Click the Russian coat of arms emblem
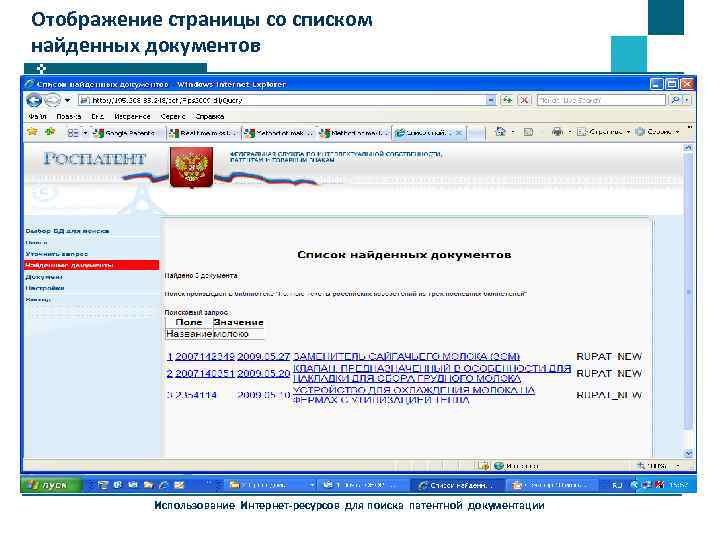The image size is (720, 540). (191, 167)
